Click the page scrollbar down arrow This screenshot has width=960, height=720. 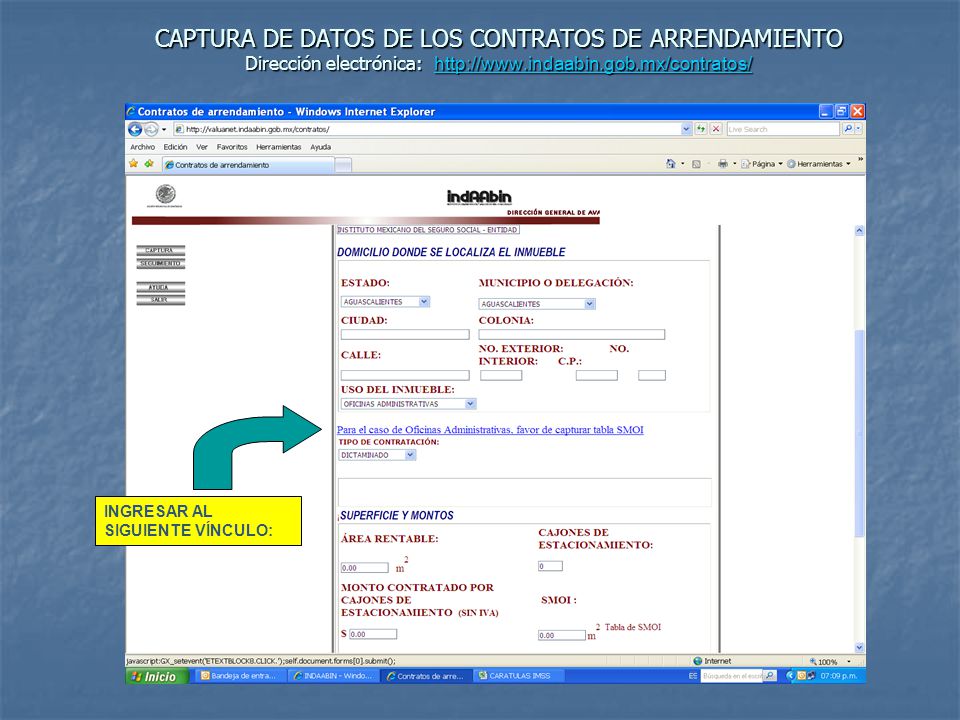[859, 647]
